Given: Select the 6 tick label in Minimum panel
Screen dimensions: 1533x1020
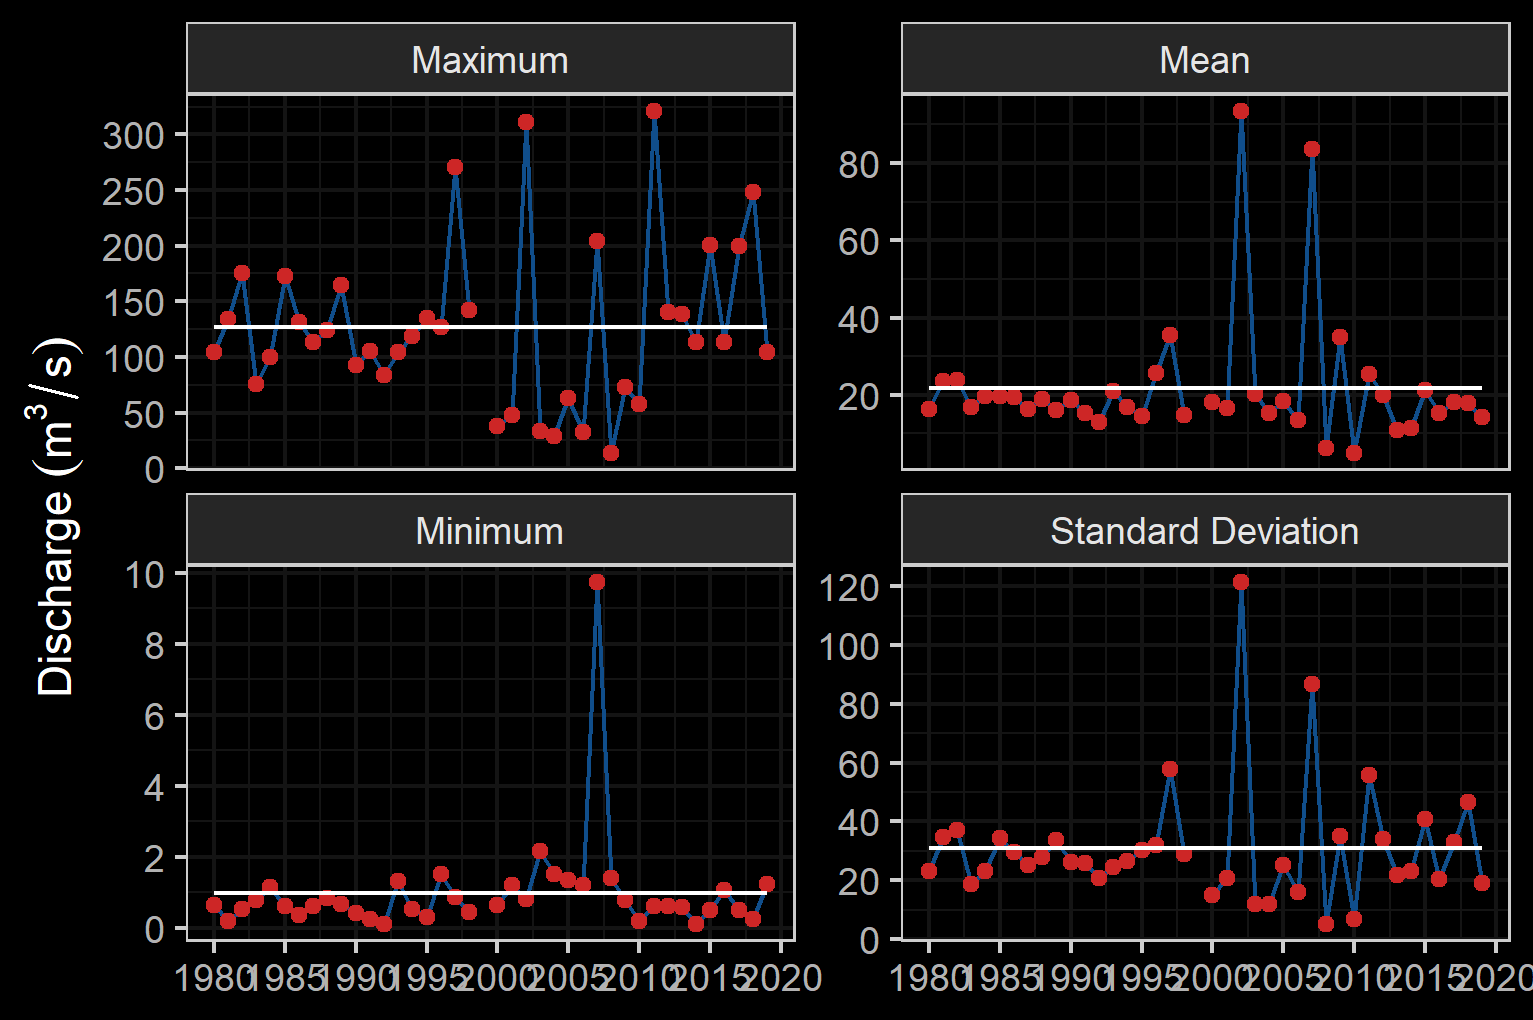Looking at the screenshot, I should 154,716.
